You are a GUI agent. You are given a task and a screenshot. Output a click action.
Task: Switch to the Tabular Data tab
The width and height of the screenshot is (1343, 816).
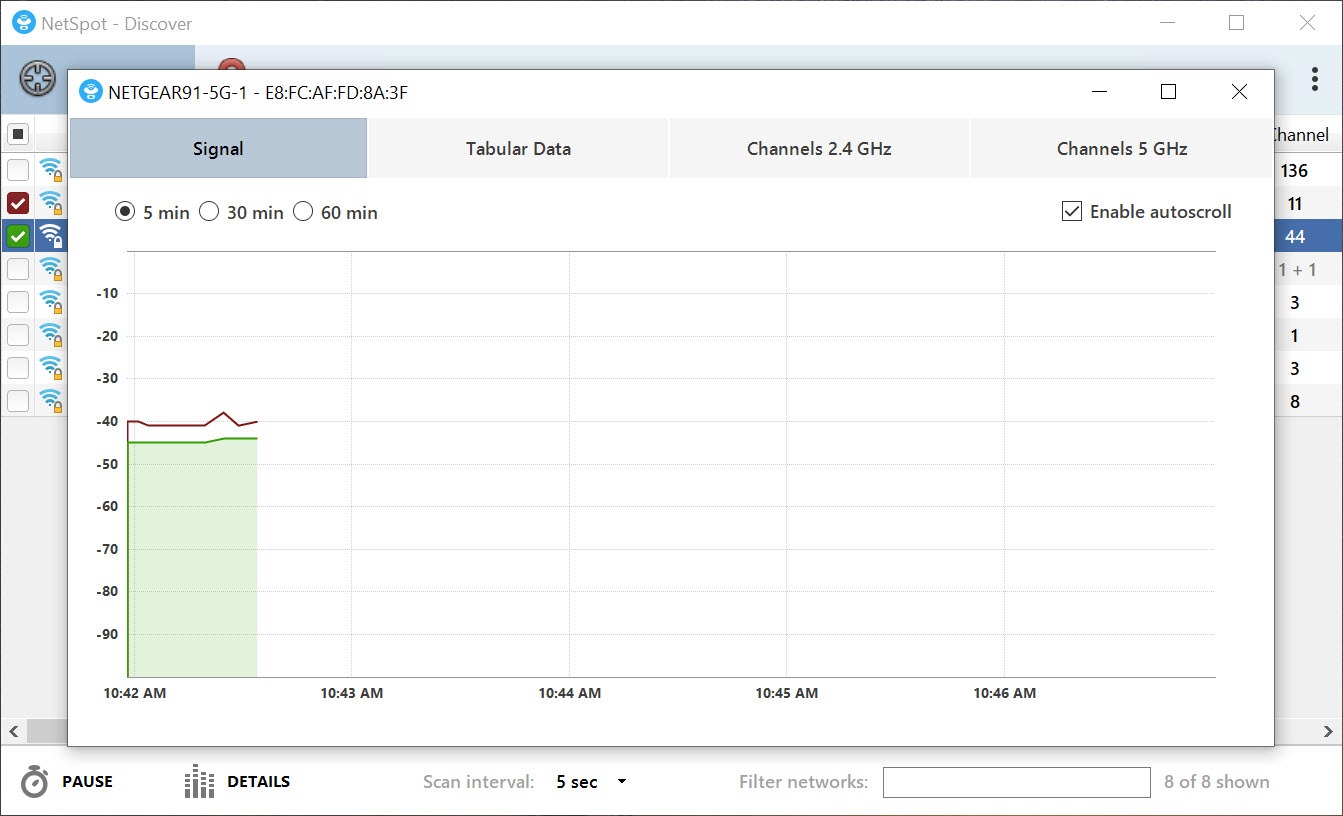point(518,149)
